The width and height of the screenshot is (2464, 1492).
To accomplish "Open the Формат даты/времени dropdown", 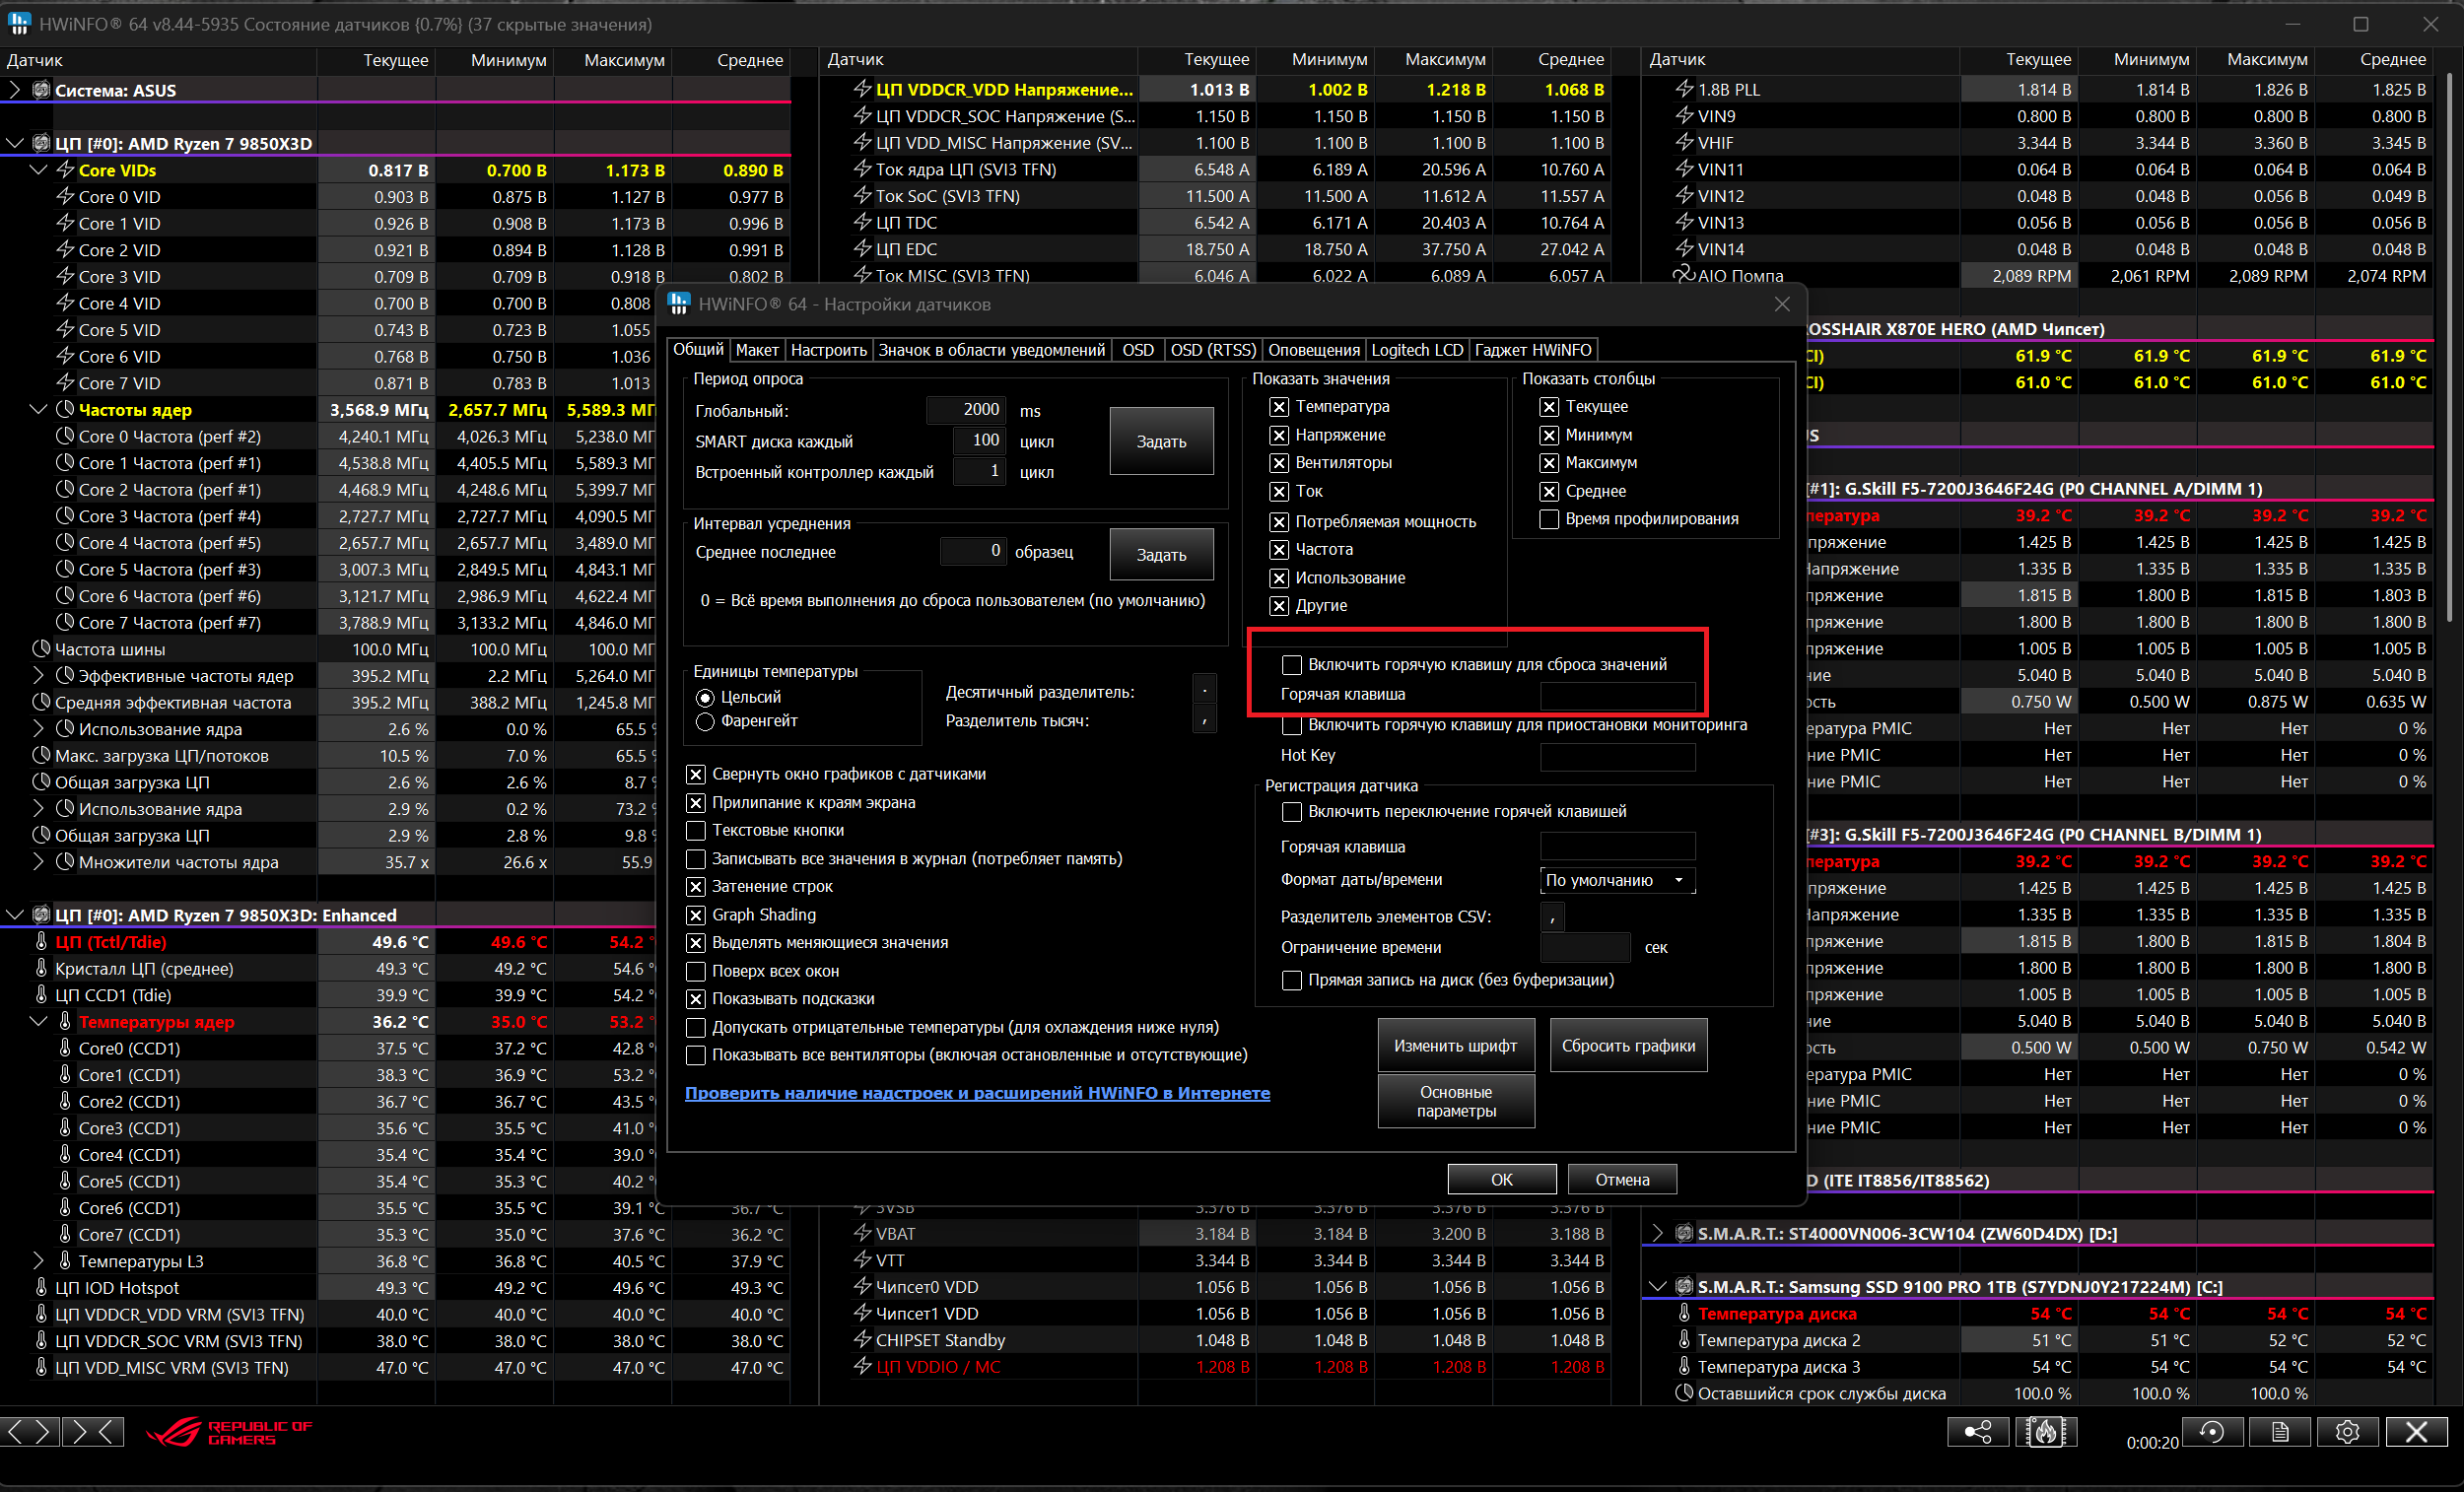I will 1617,880.
